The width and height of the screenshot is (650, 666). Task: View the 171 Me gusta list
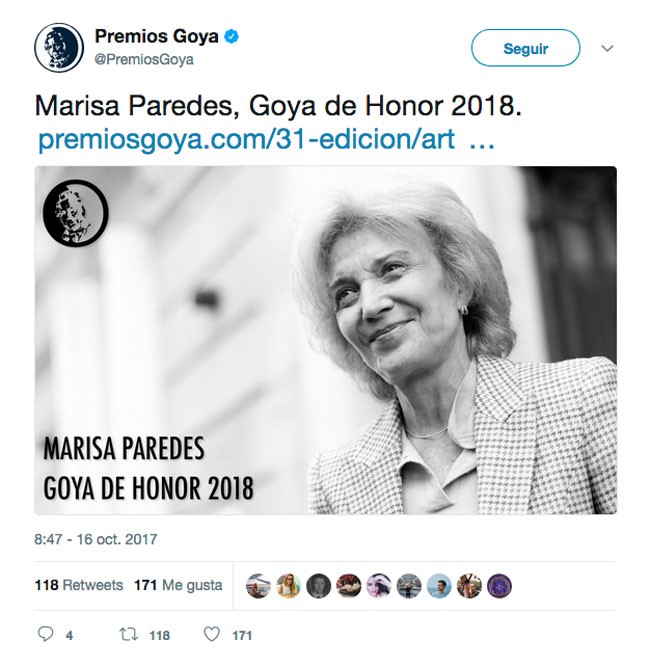coord(178,585)
